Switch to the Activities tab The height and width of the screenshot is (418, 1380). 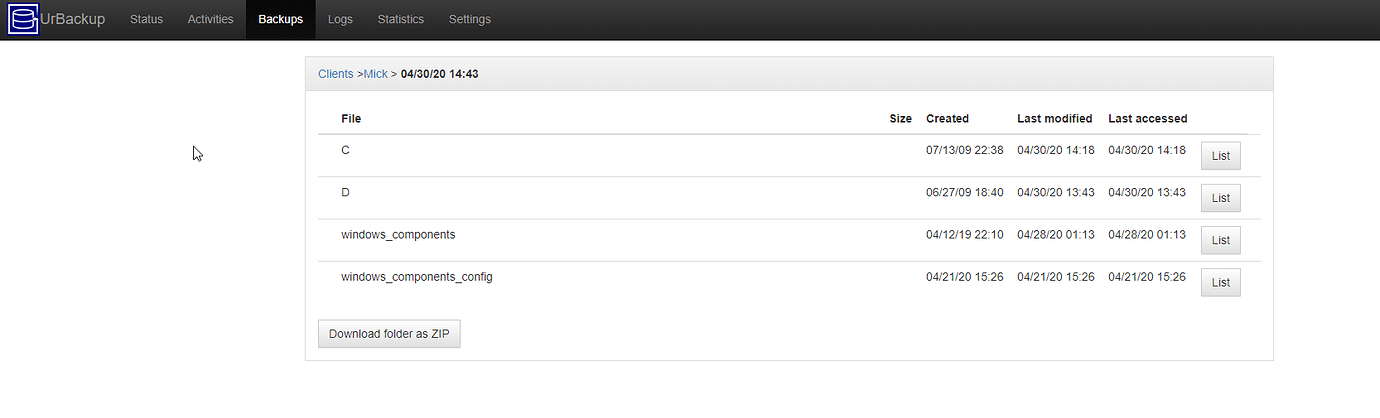(x=210, y=19)
